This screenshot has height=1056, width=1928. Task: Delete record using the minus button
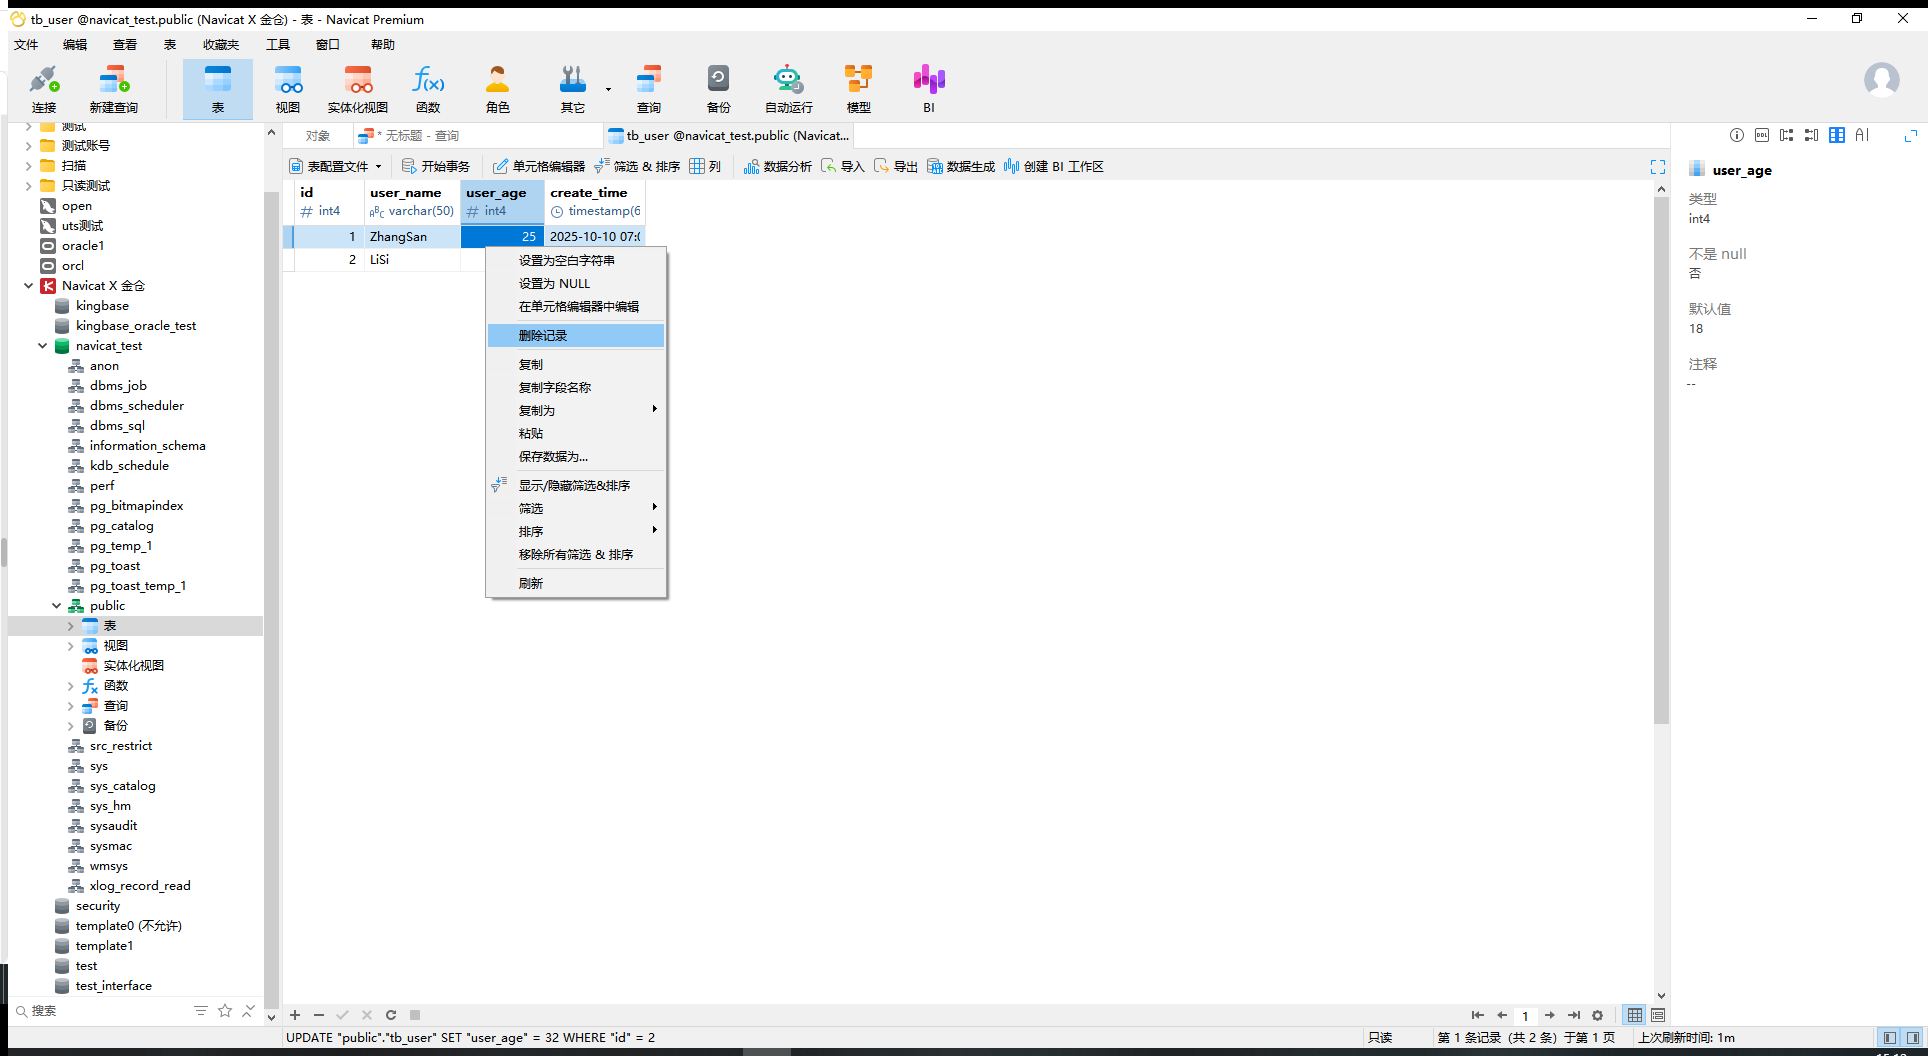(319, 1015)
